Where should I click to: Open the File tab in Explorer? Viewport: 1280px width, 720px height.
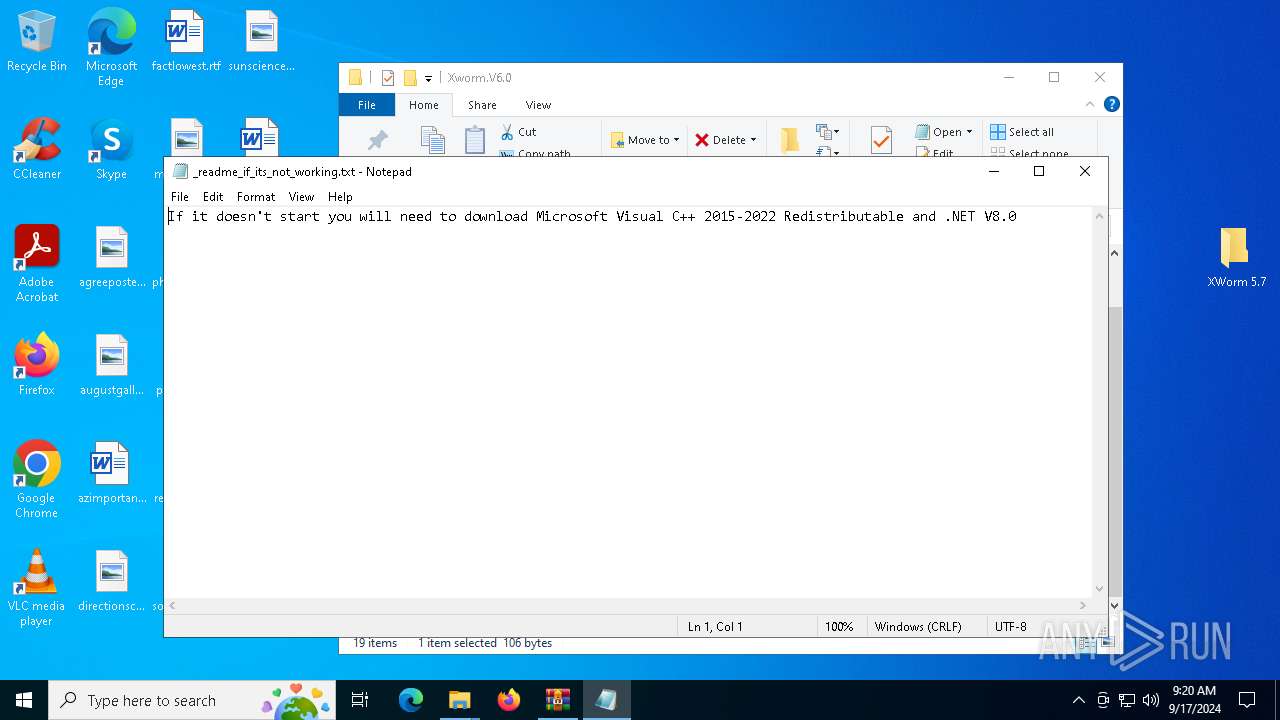[x=367, y=105]
